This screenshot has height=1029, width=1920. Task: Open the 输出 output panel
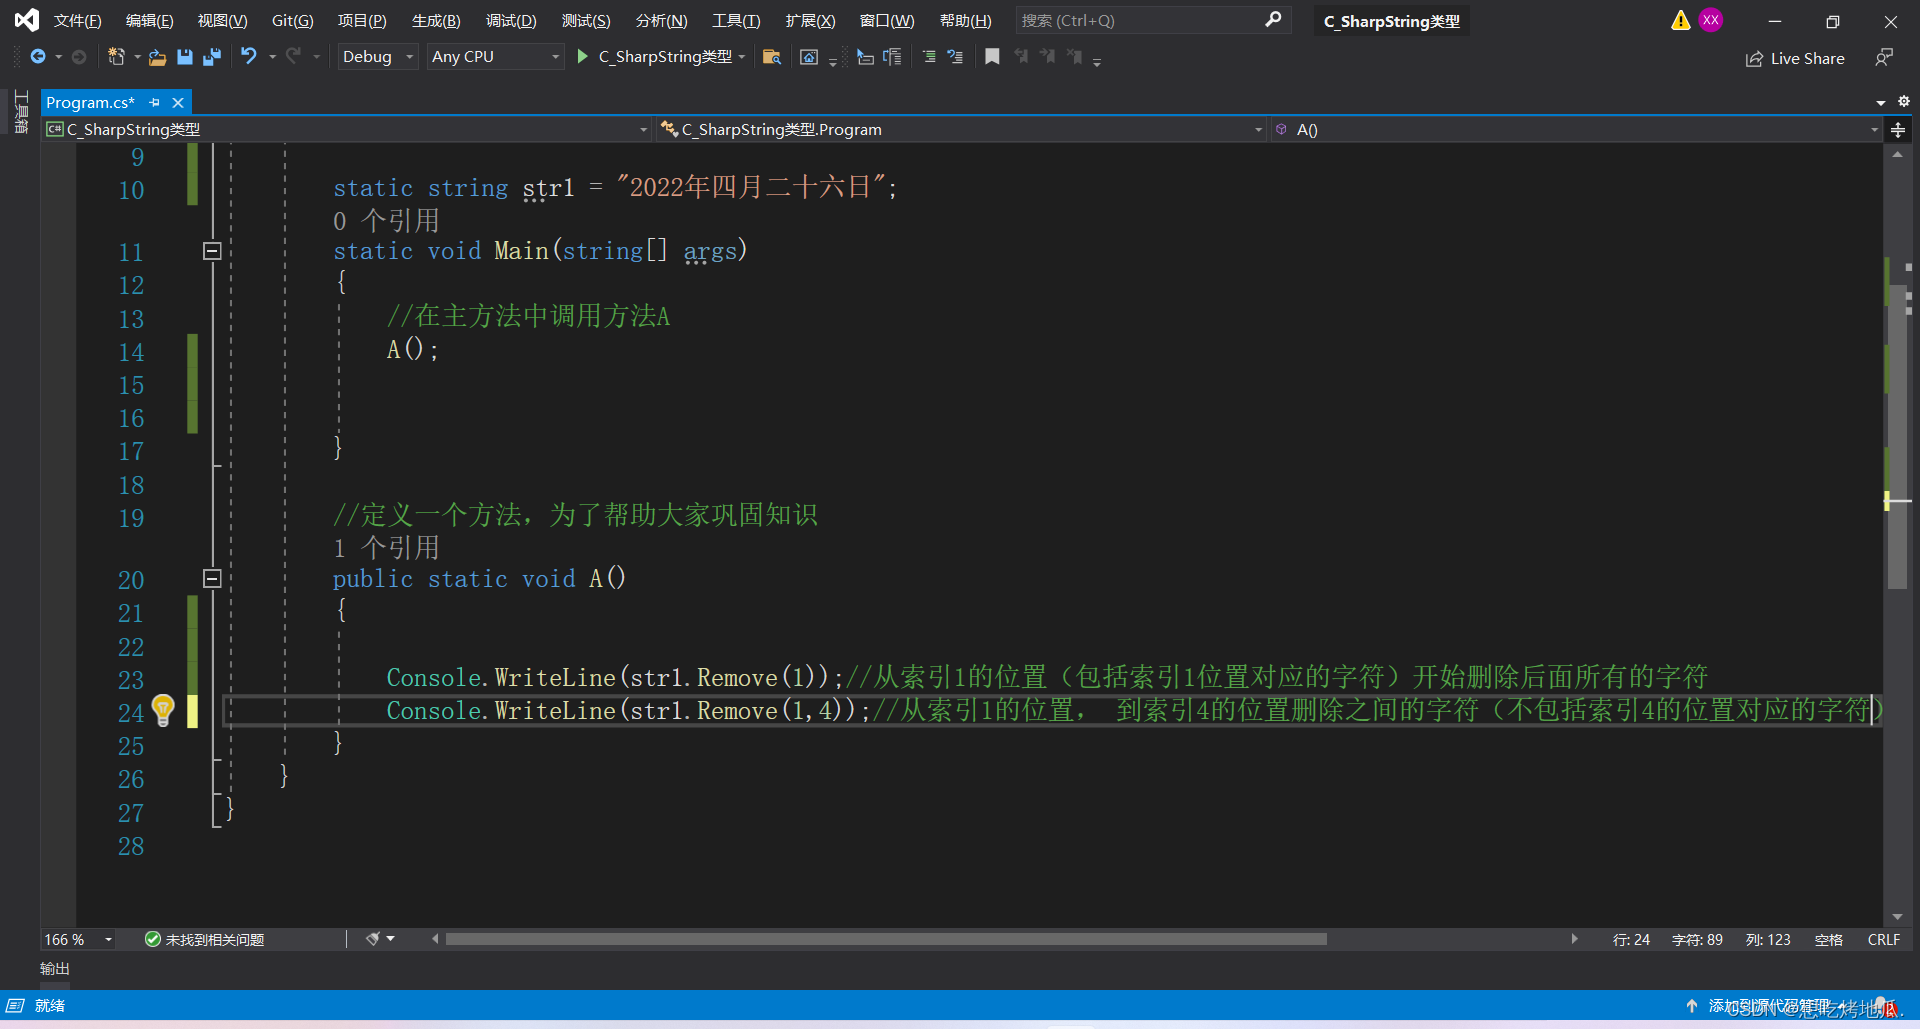click(x=55, y=969)
